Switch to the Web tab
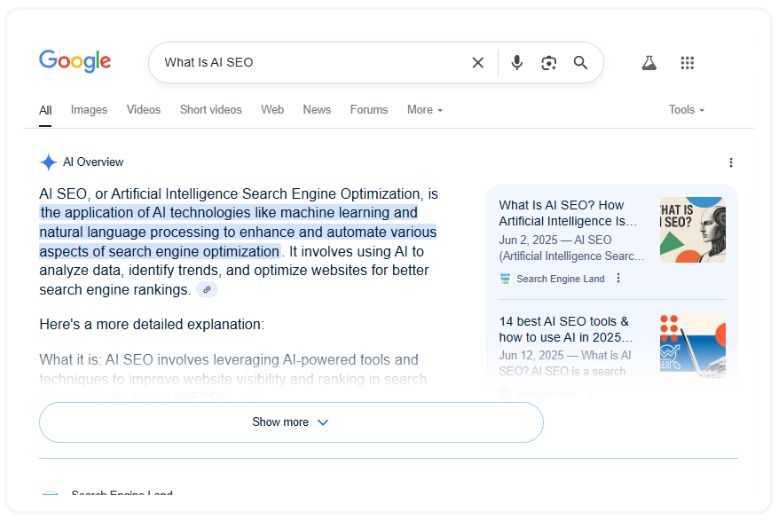The image size is (780, 520). click(272, 109)
